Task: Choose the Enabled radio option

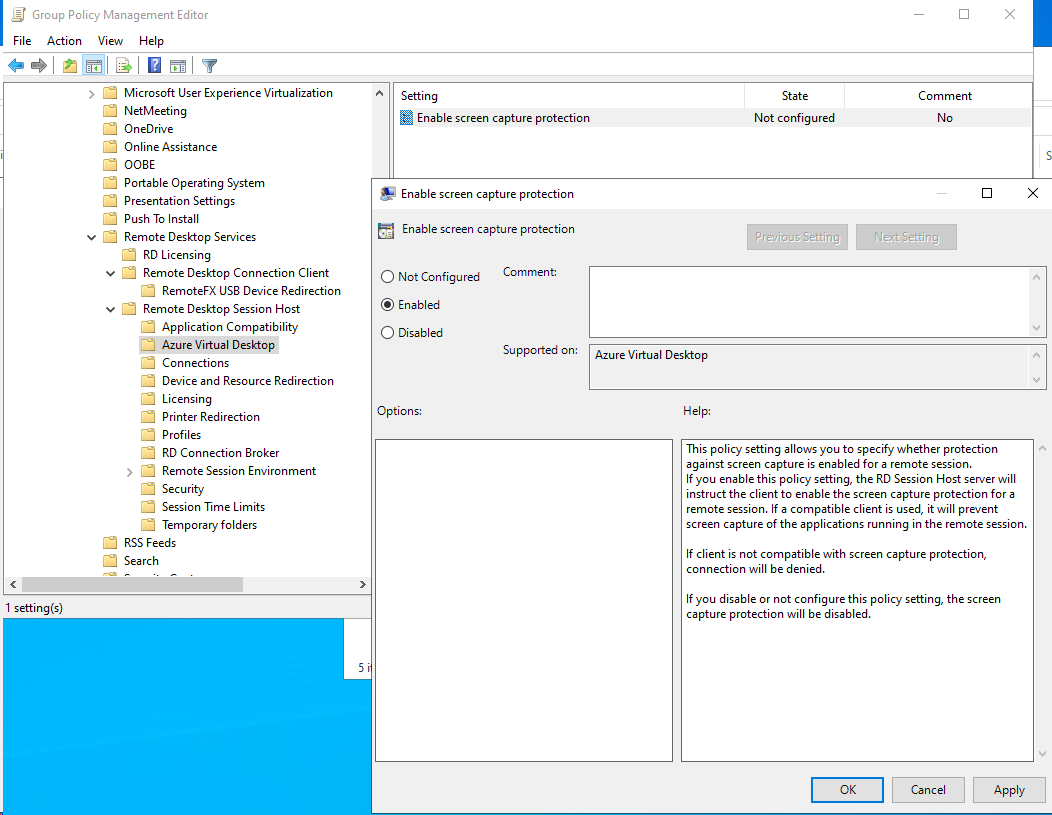Action: [388, 305]
